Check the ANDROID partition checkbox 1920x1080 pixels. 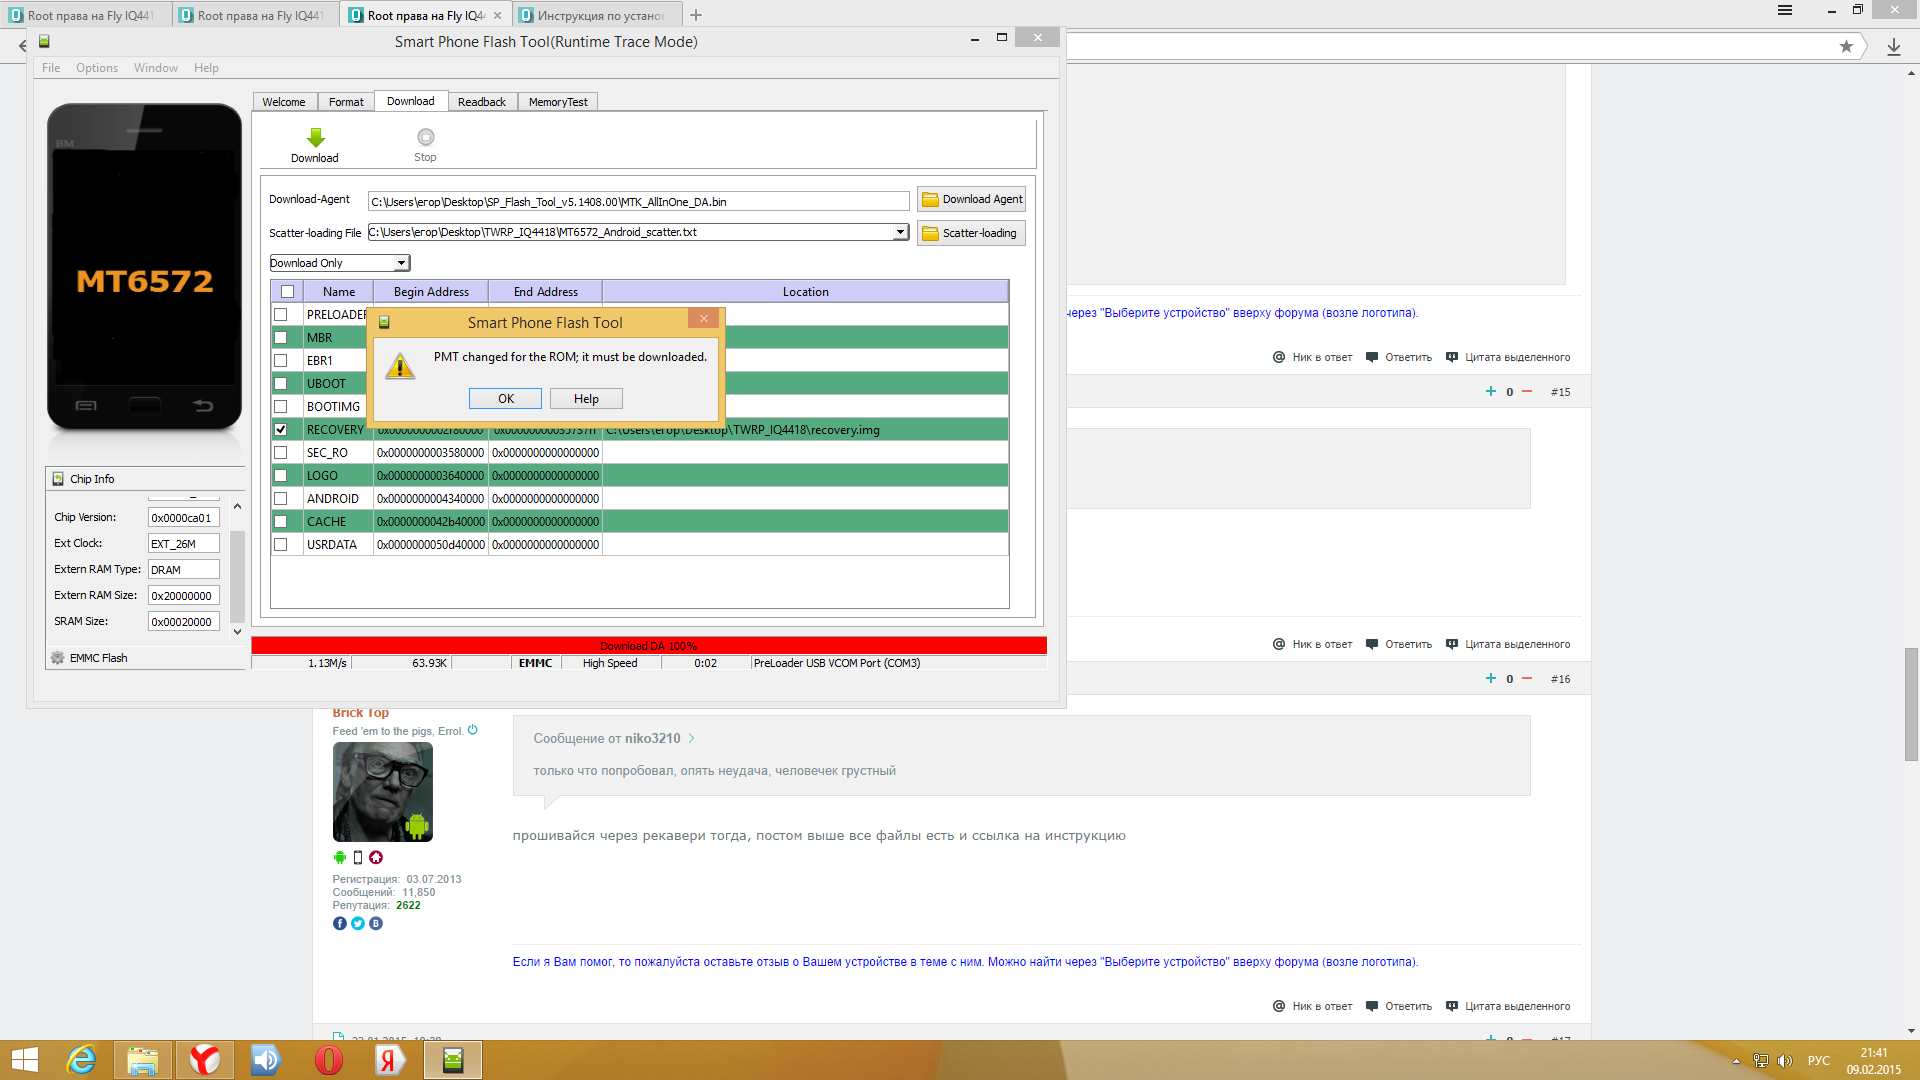coord(281,499)
